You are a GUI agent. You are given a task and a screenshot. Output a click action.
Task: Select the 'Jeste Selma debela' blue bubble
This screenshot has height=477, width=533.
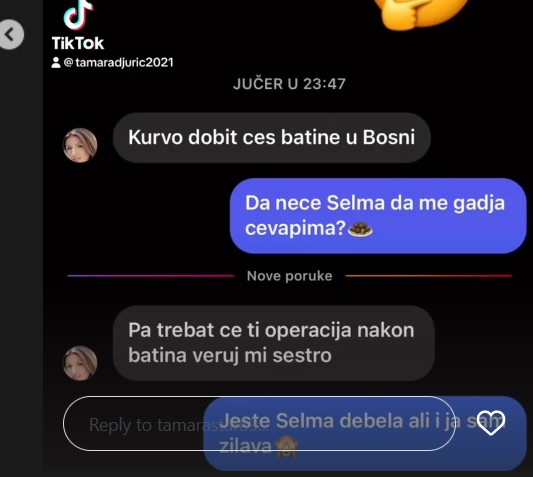(365, 433)
